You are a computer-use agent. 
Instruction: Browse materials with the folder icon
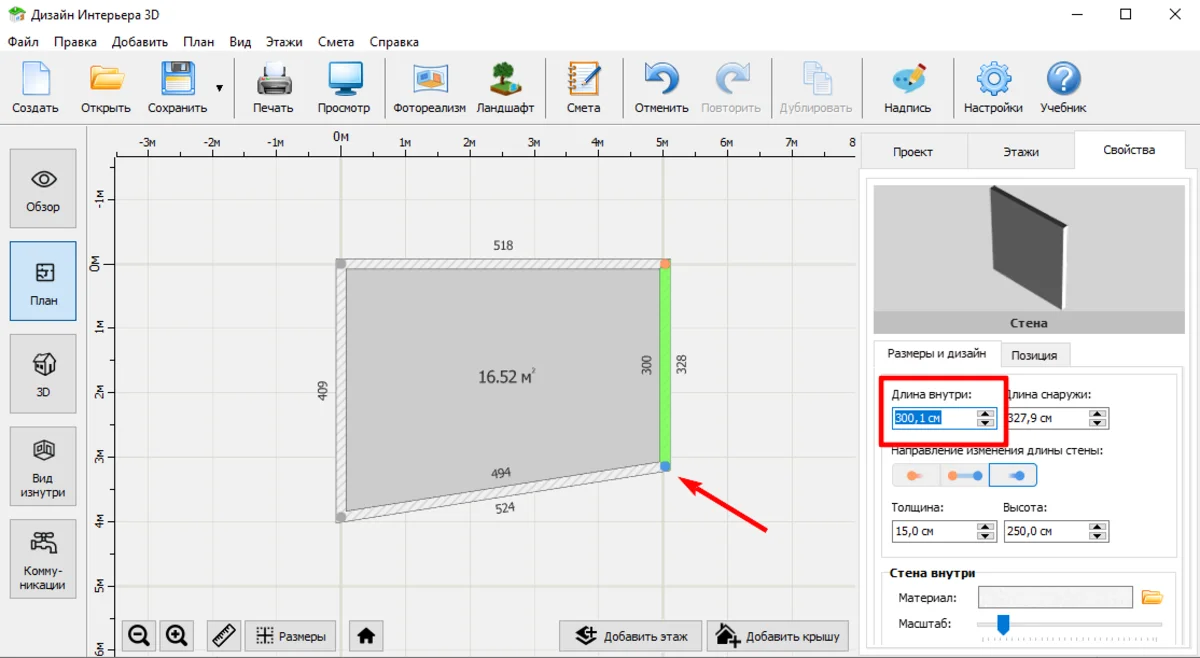(x=1153, y=597)
